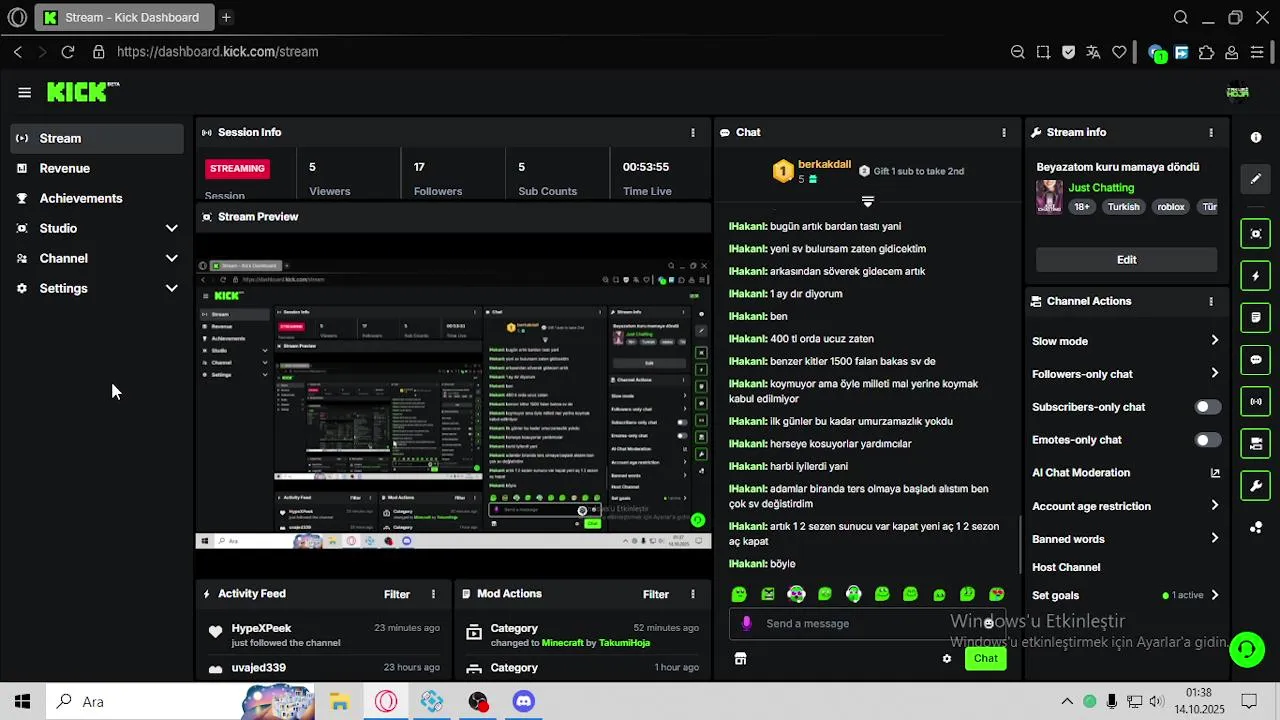This screenshot has height=720, width=1280.
Task: Toggle Subscribers-only chat switch
Action: (x=1208, y=407)
